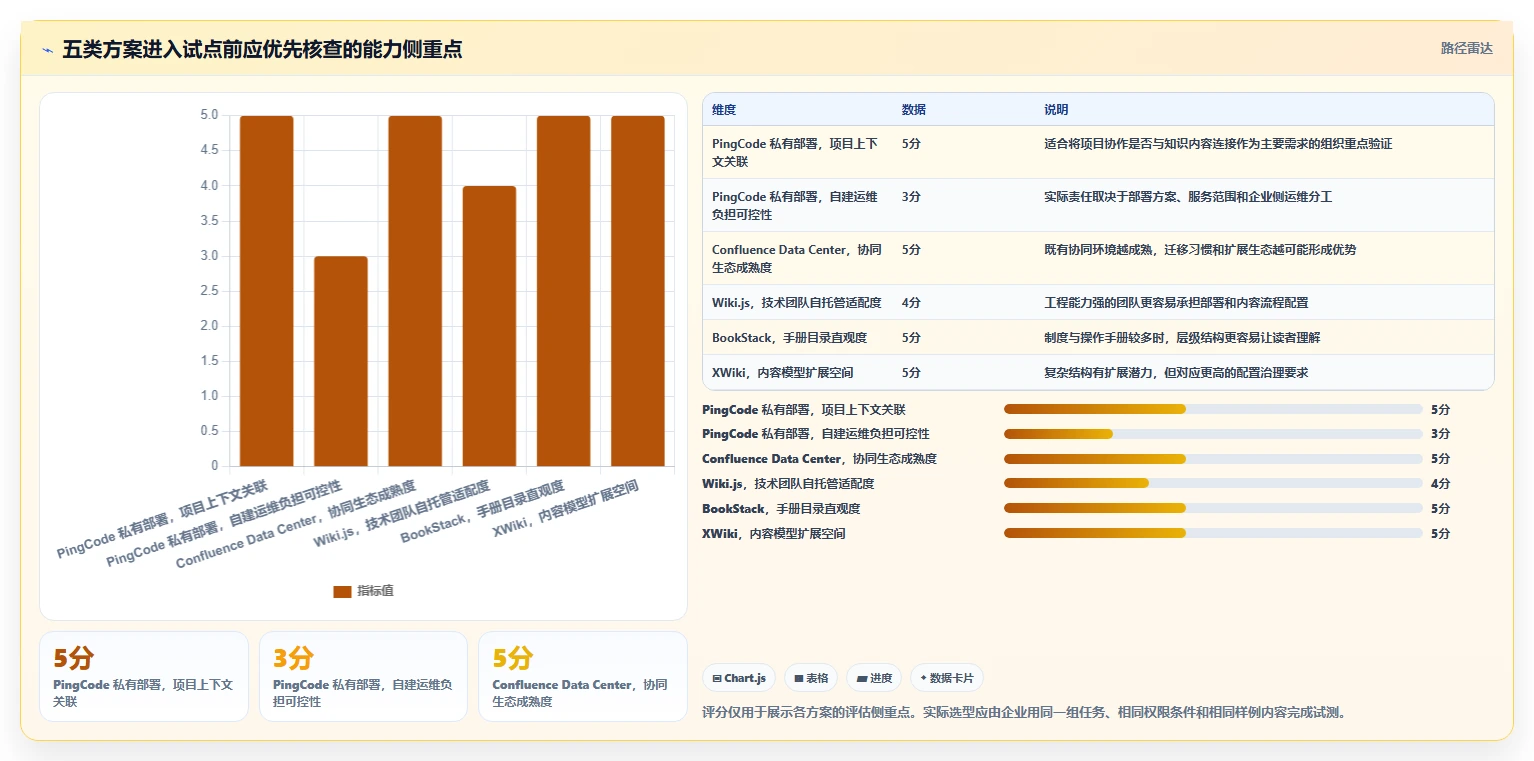Click description 复杂结构有扩展潜力，但对应更高的配置治理要求
Image resolution: width=1534 pixels, height=761 pixels.
[x=1176, y=372]
